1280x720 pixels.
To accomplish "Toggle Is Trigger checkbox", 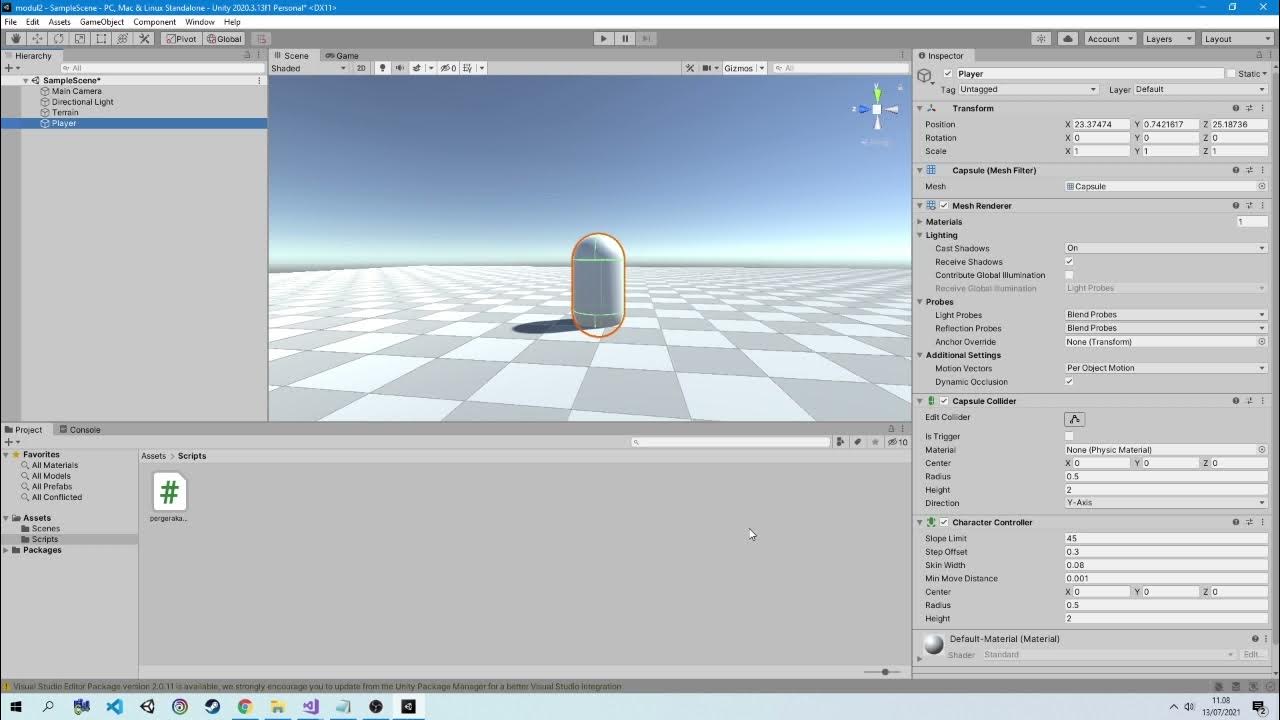I will click(x=1069, y=436).
